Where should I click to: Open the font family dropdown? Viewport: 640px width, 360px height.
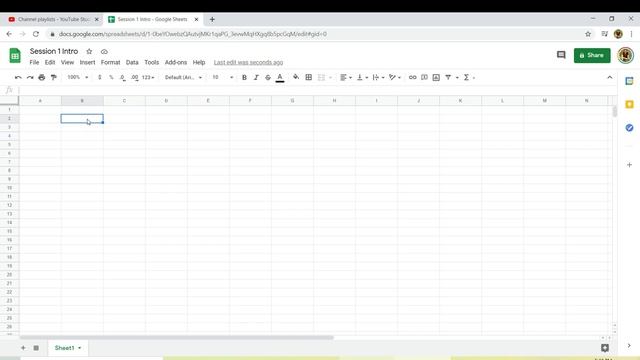click(183, 77)
